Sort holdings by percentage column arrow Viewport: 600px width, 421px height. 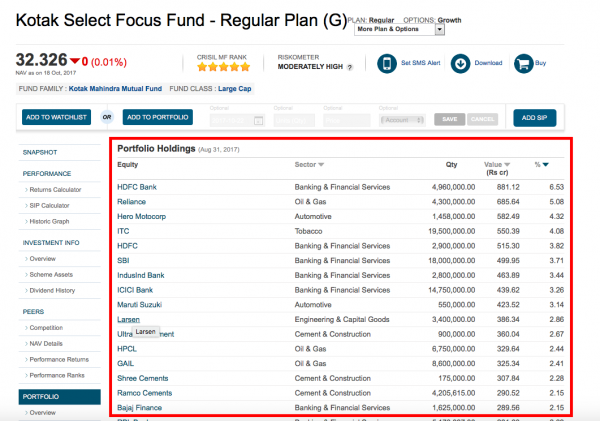[x=546, y=165]
